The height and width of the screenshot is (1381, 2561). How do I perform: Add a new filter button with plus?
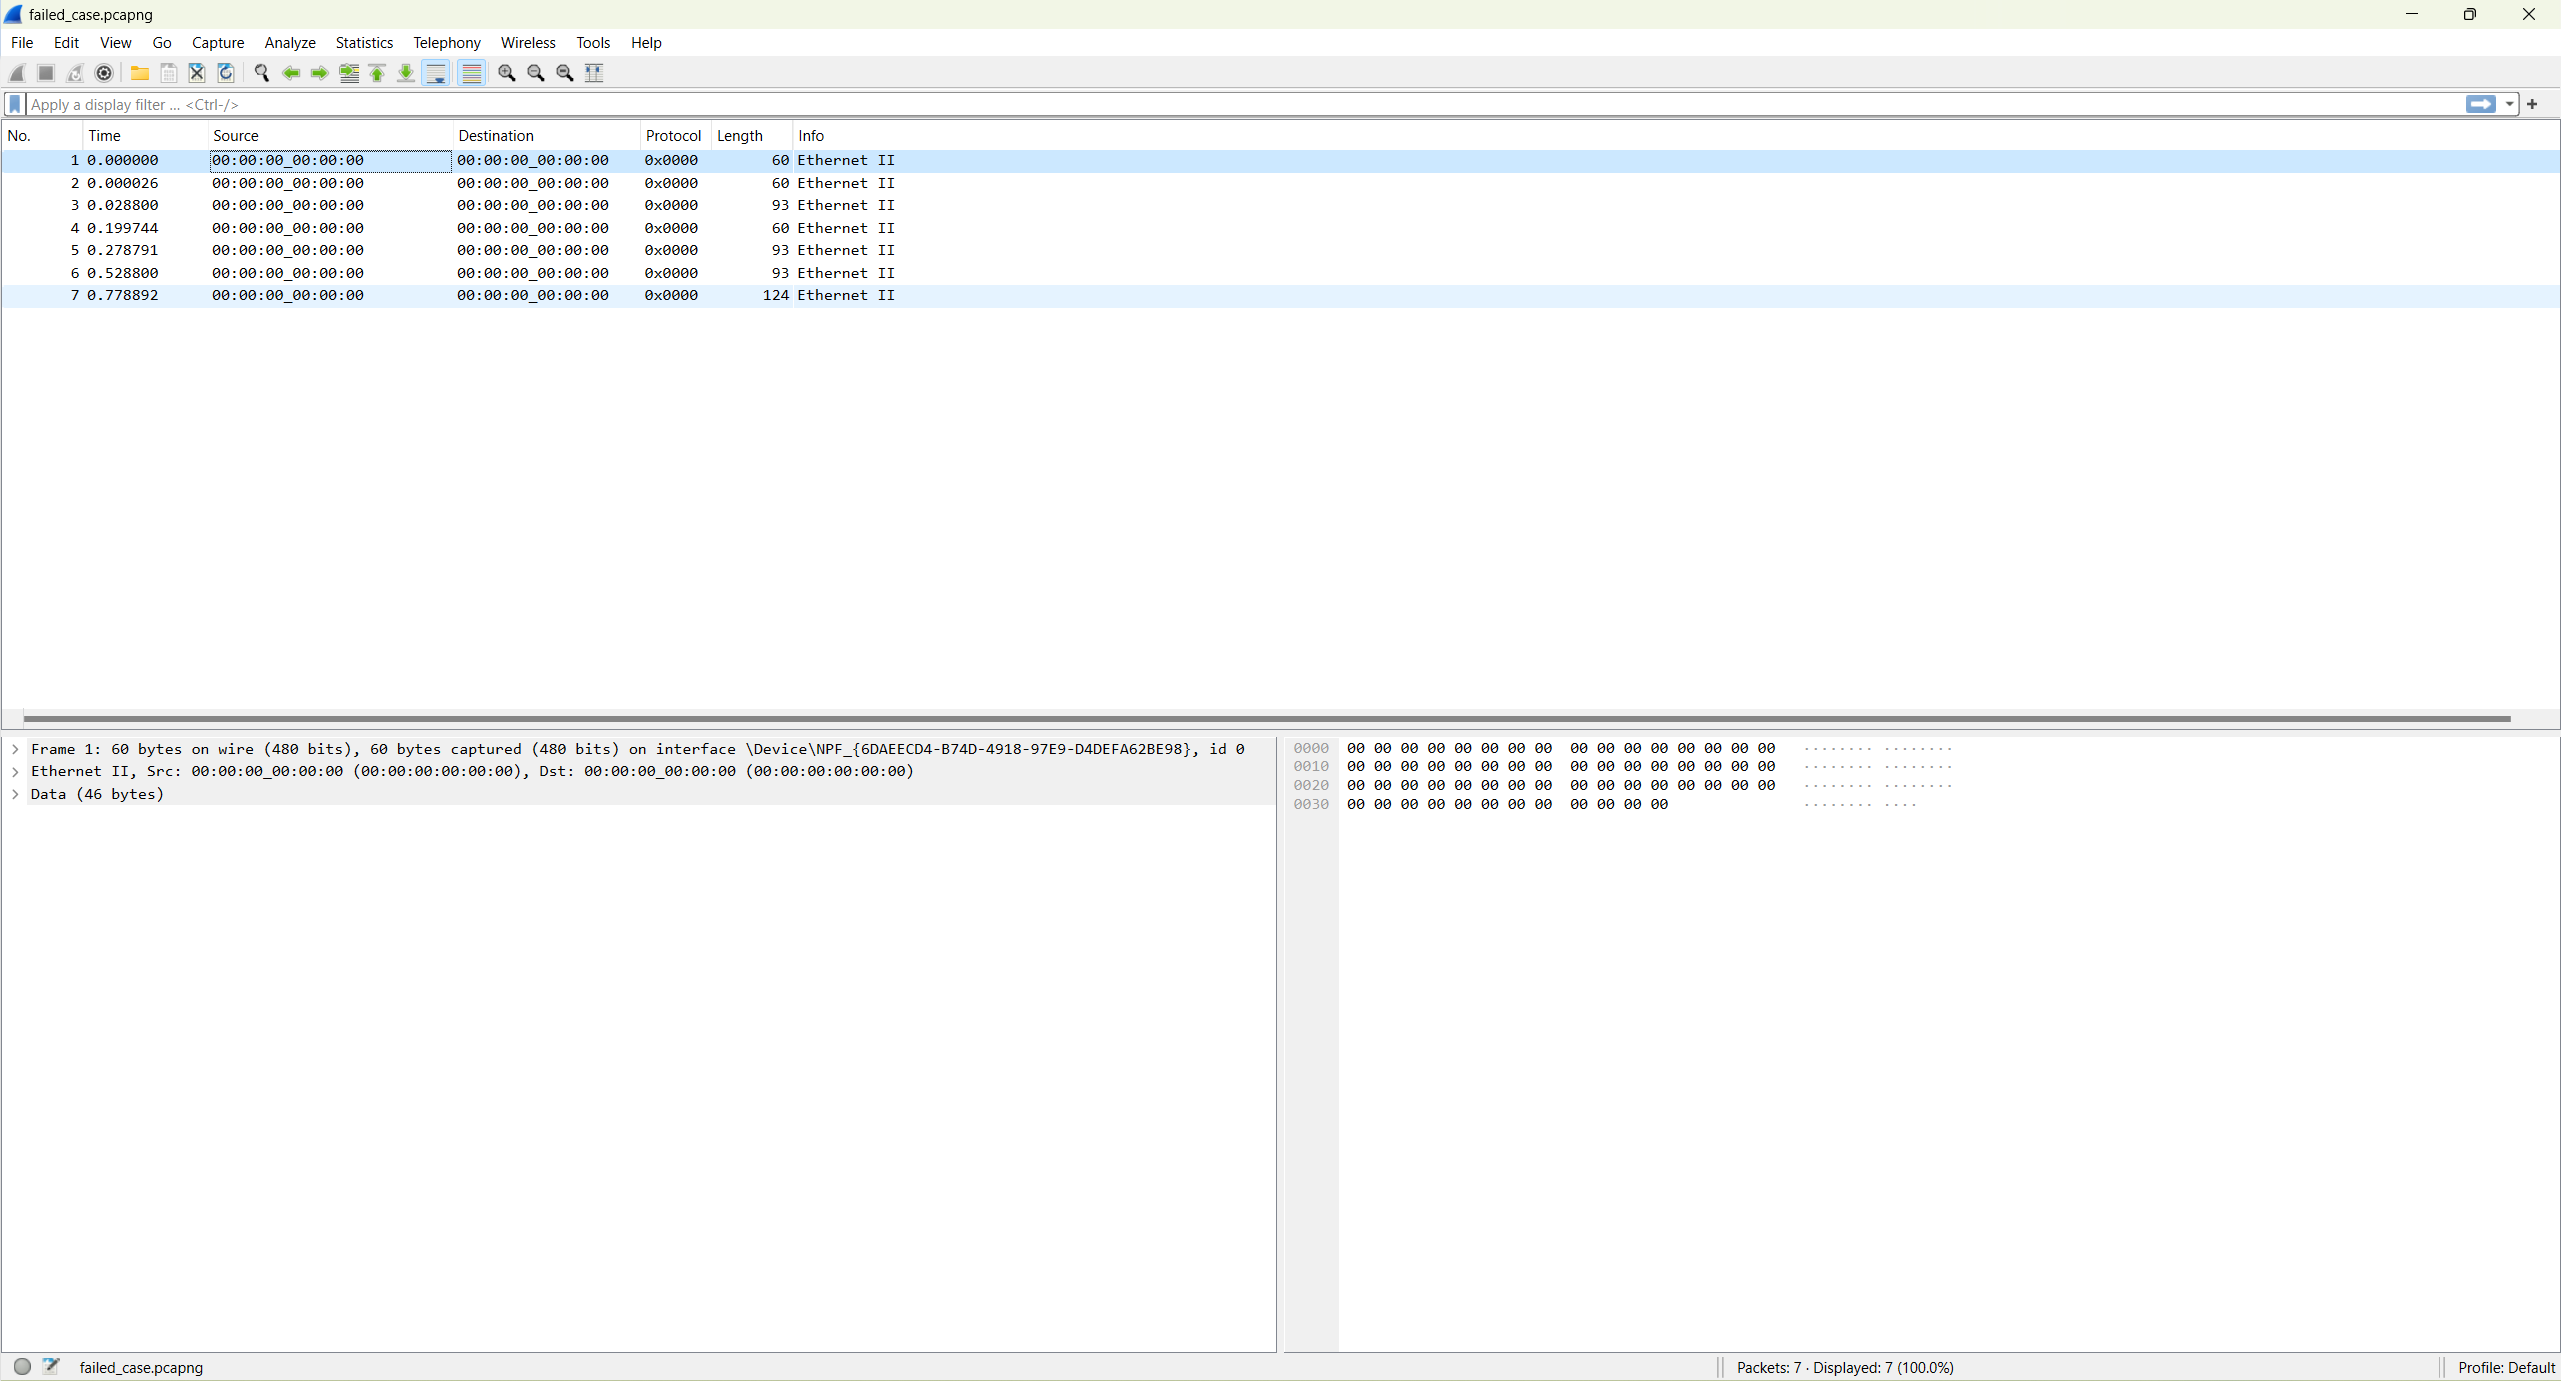point(2532,104)
